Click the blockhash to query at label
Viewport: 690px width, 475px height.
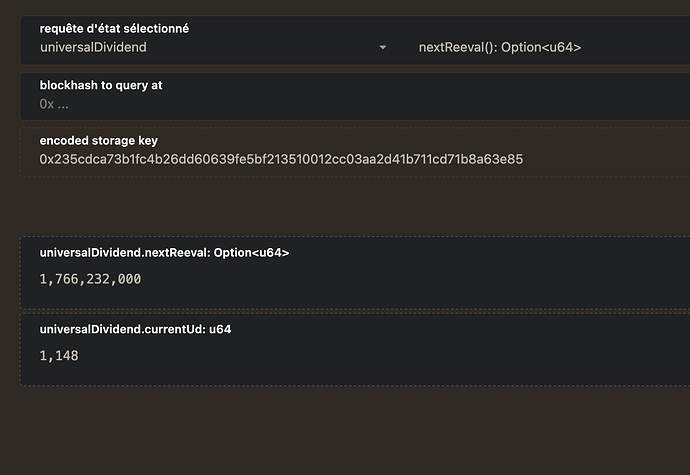click(x=101, y=86)
